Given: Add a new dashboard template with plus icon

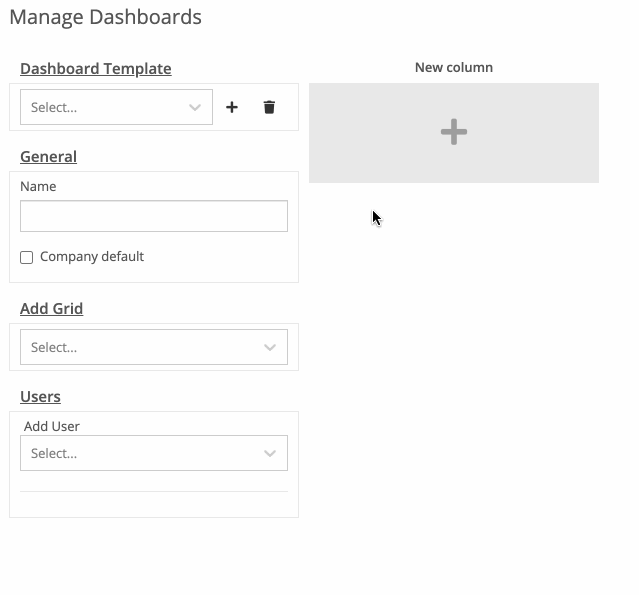Looking at the screenshot, I should tap(232, 107).
